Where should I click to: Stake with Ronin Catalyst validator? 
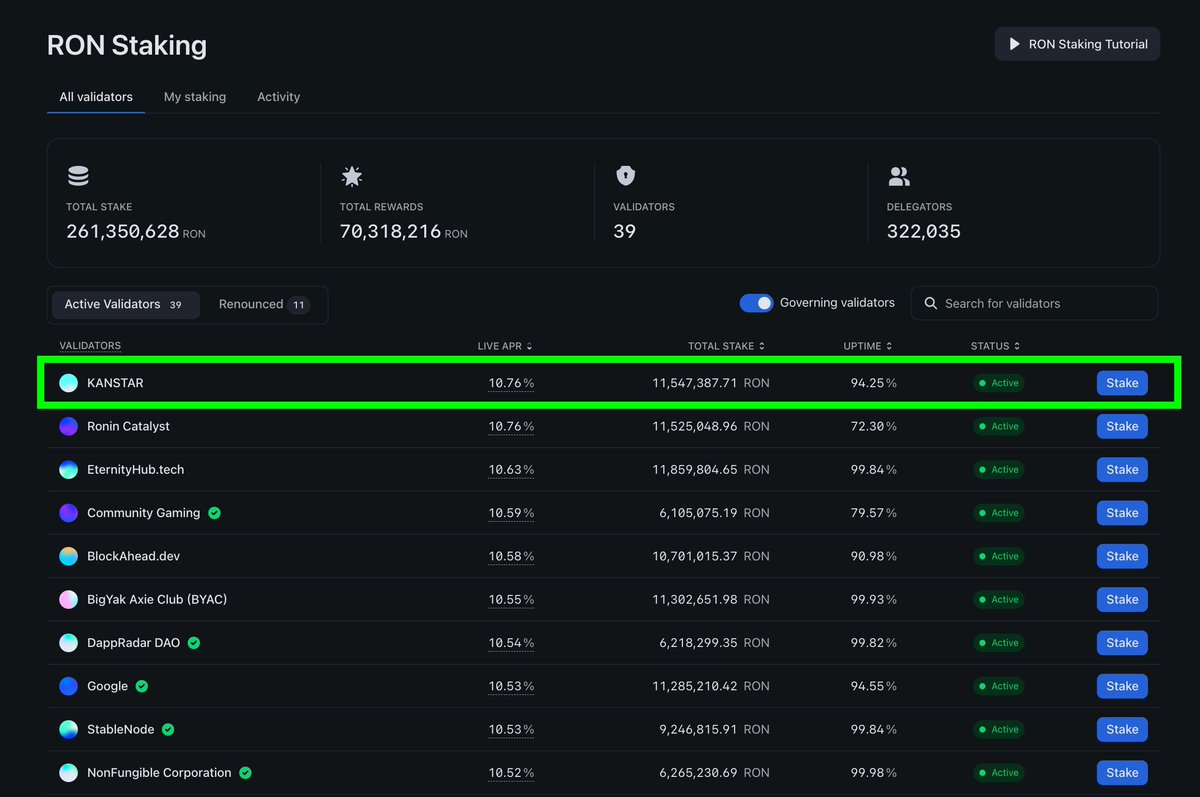pos(1122,426)
